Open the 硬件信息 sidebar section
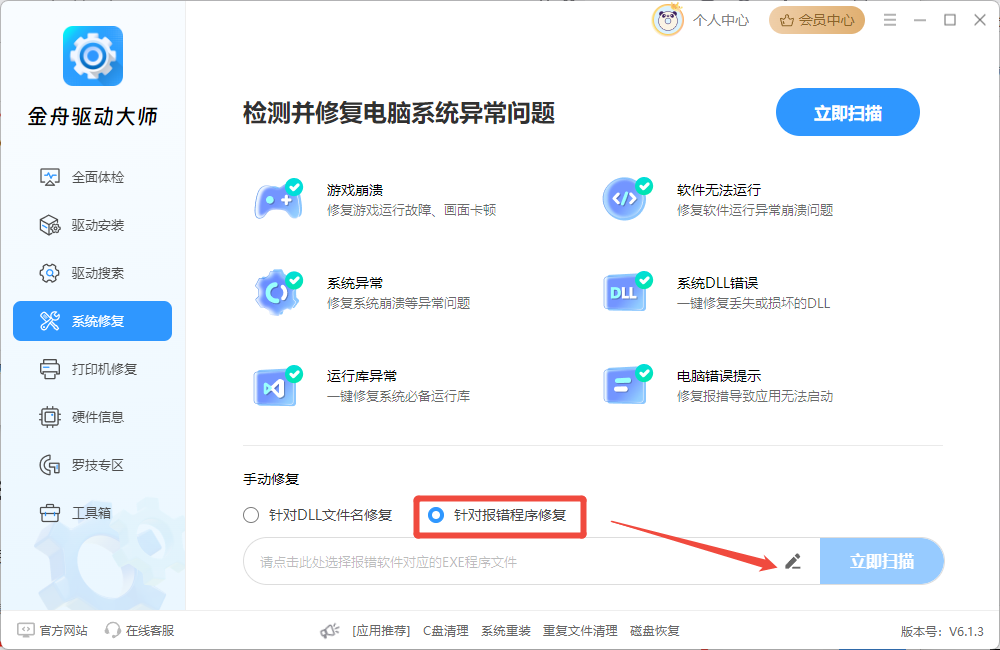Image resolution: width=1000 pixels, height=650 pixels. (92, 417)
